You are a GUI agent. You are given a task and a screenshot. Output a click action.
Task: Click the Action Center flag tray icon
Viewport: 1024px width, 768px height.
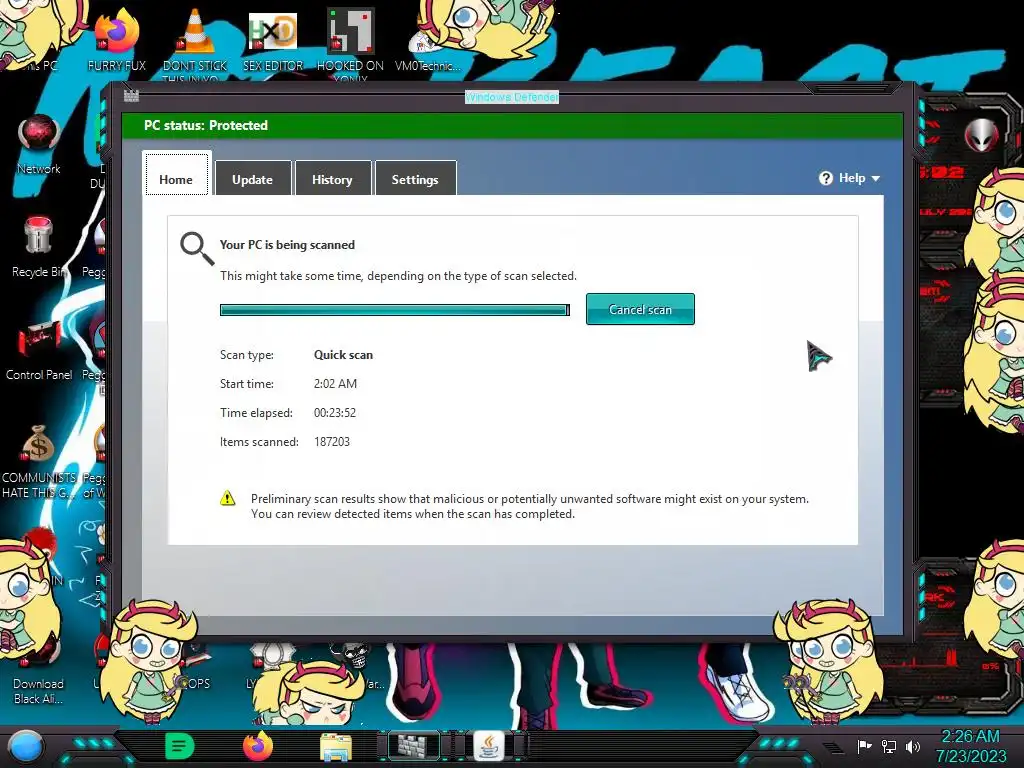(x=865, y=746)
